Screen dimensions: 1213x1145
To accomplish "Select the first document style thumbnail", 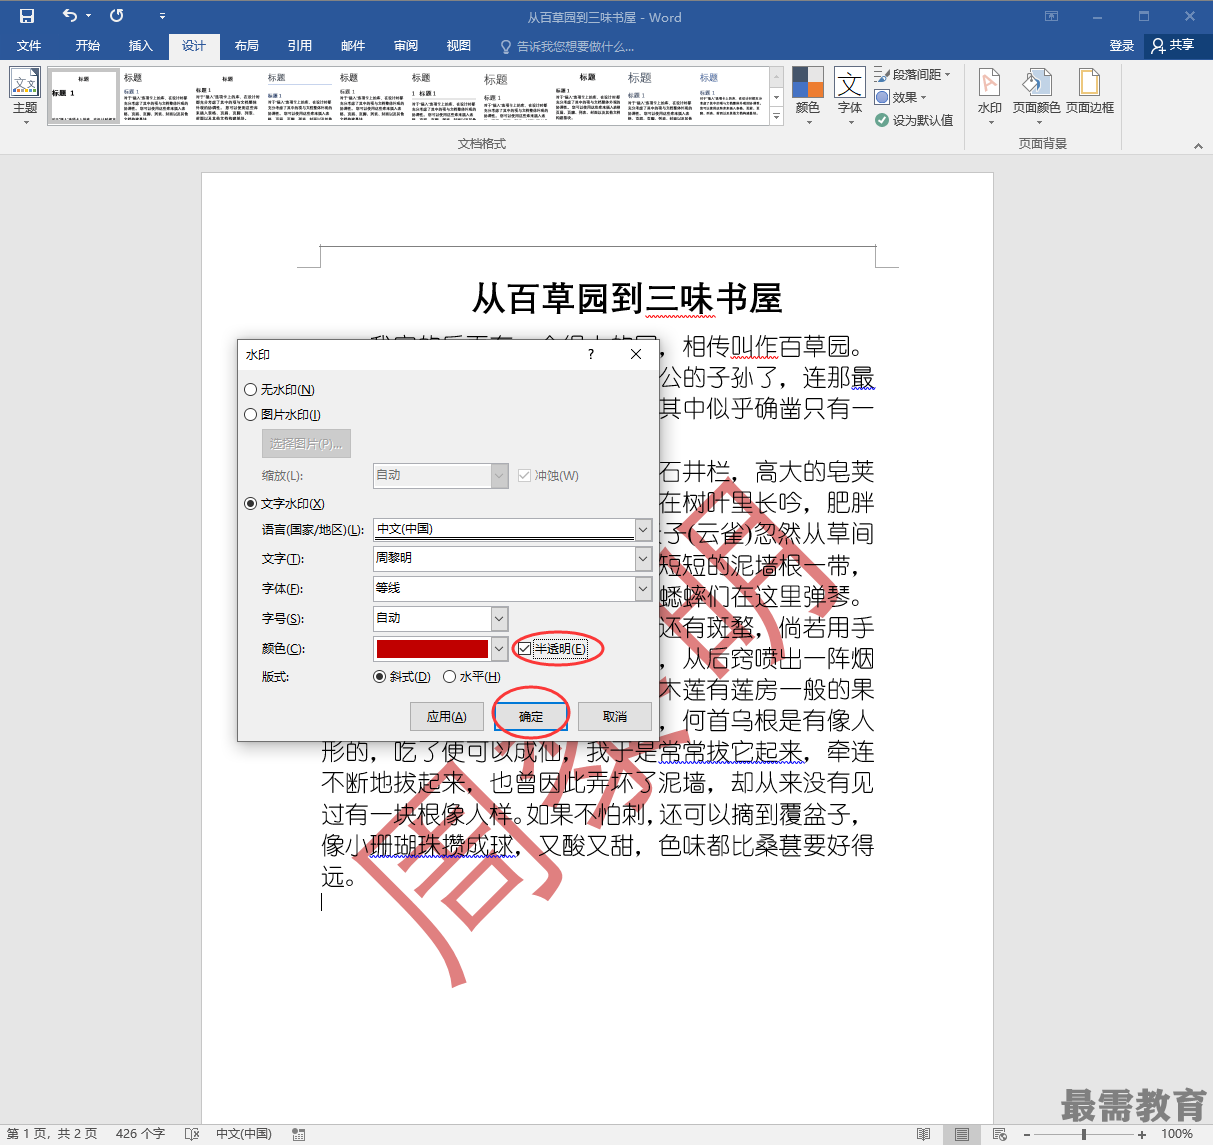I will [83, 96].
